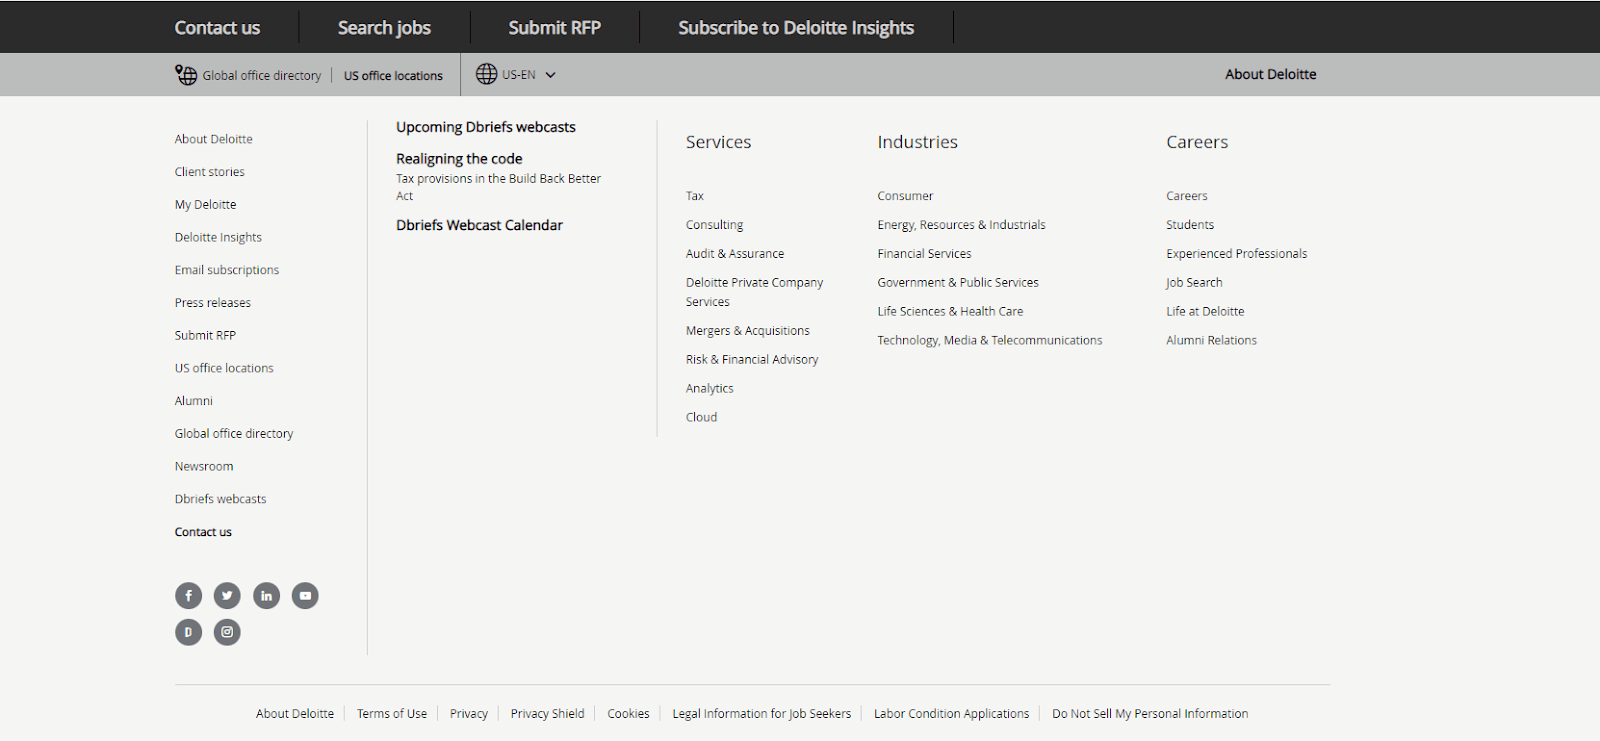The height and width of the screenshot is (741, 1600).
Task: Open Deloitte Private Company Services
Action: click(755, 292)
